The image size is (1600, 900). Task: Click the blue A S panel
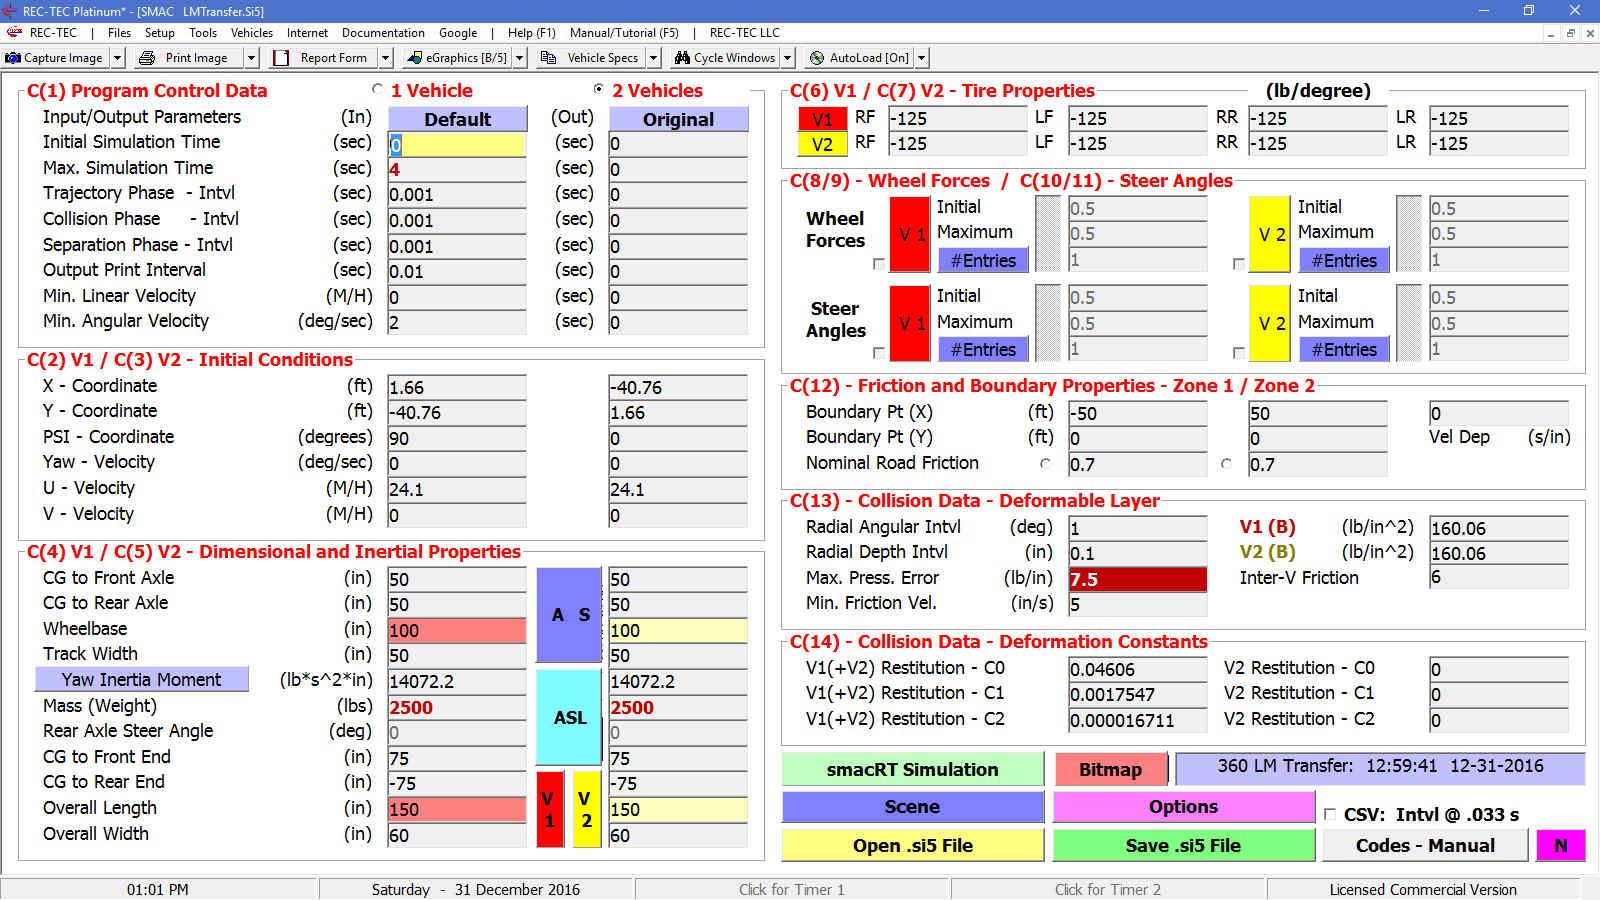tap(569, 615)
